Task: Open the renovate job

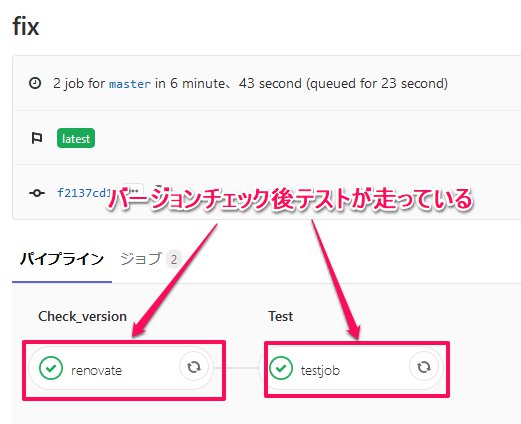Action: tap(121, 368)
